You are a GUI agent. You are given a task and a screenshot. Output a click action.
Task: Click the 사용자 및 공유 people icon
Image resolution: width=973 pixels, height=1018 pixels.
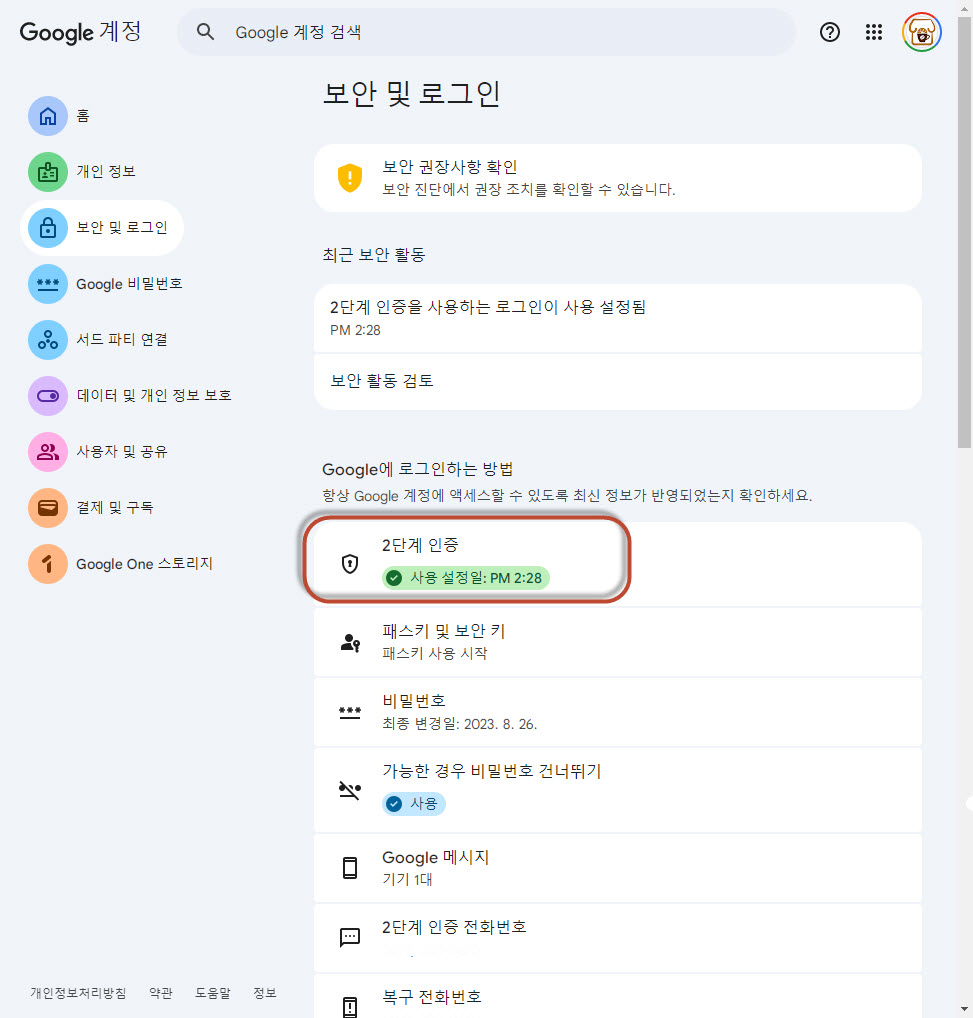click(47, 452)
